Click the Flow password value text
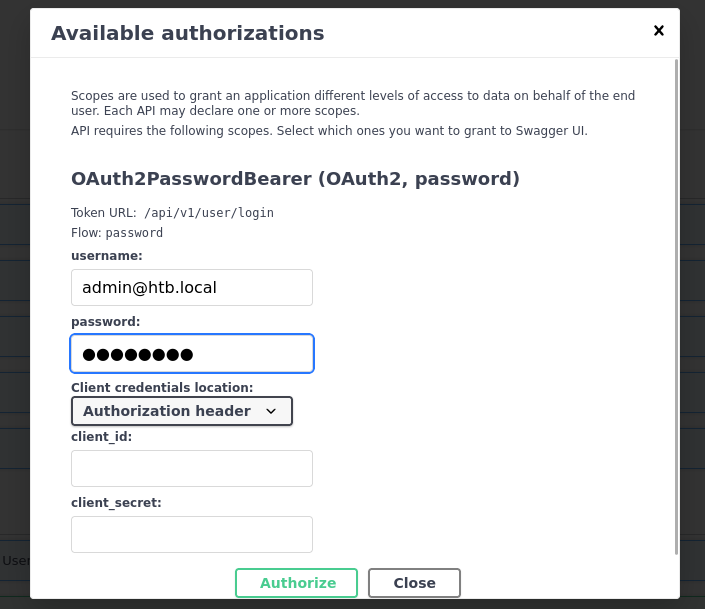Viewport: 705px width, 609px height. click(134, 233)
